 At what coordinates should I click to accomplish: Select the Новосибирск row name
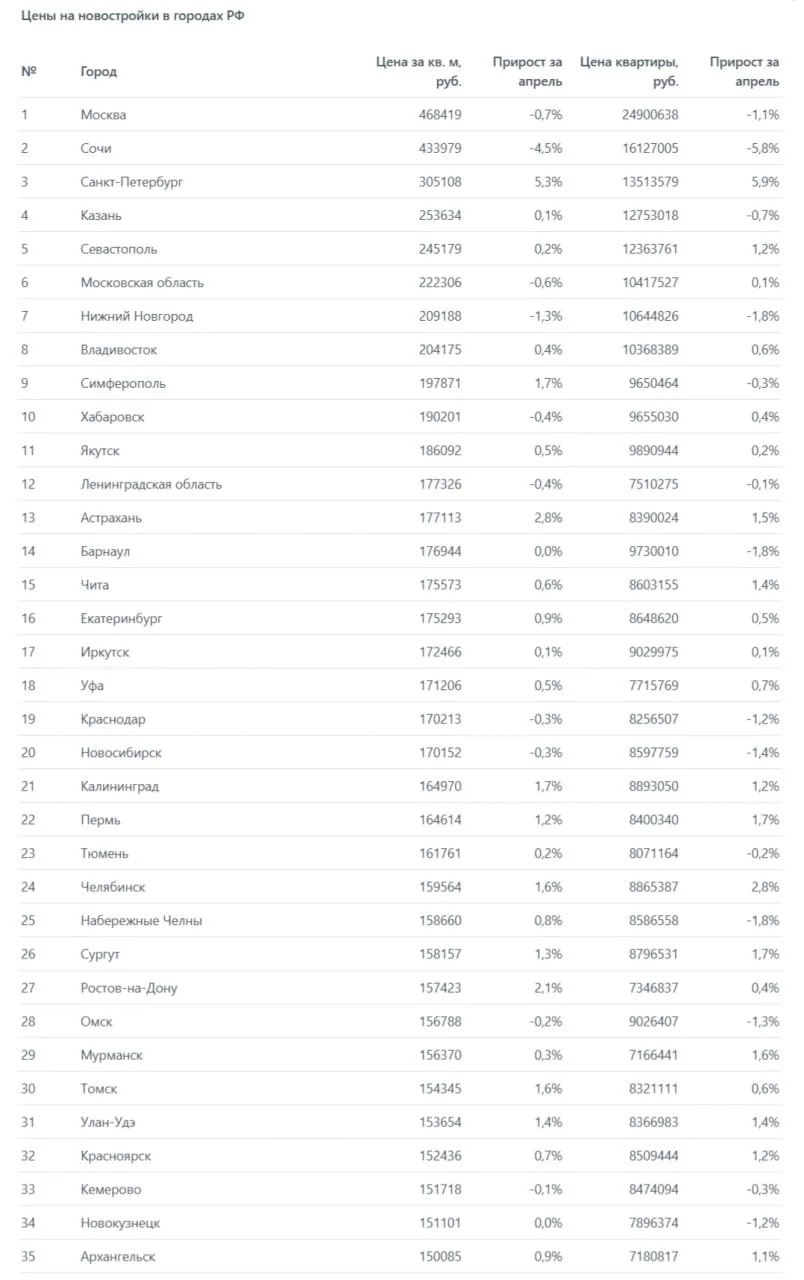121,752
